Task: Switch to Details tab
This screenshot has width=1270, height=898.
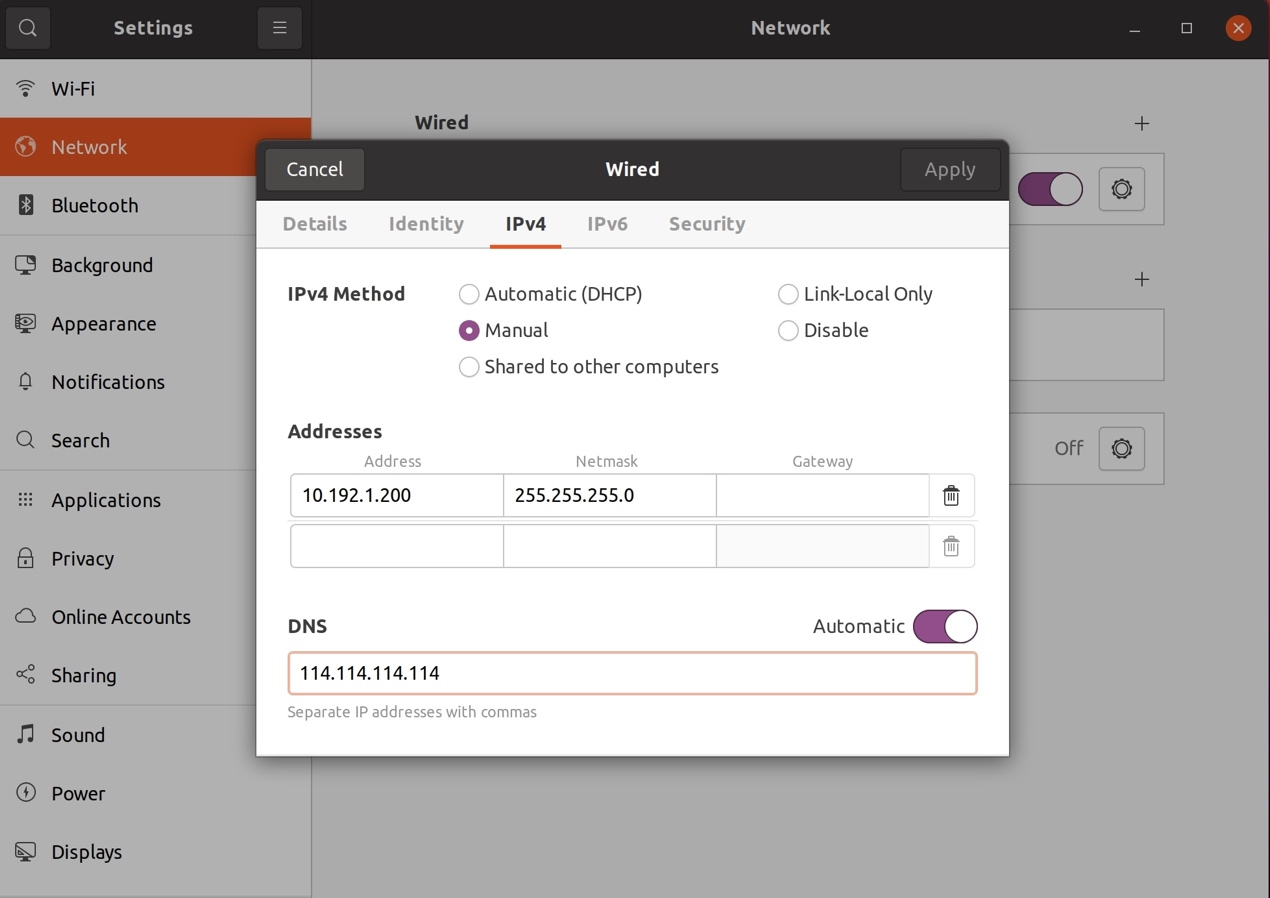Action: [315, 224]
